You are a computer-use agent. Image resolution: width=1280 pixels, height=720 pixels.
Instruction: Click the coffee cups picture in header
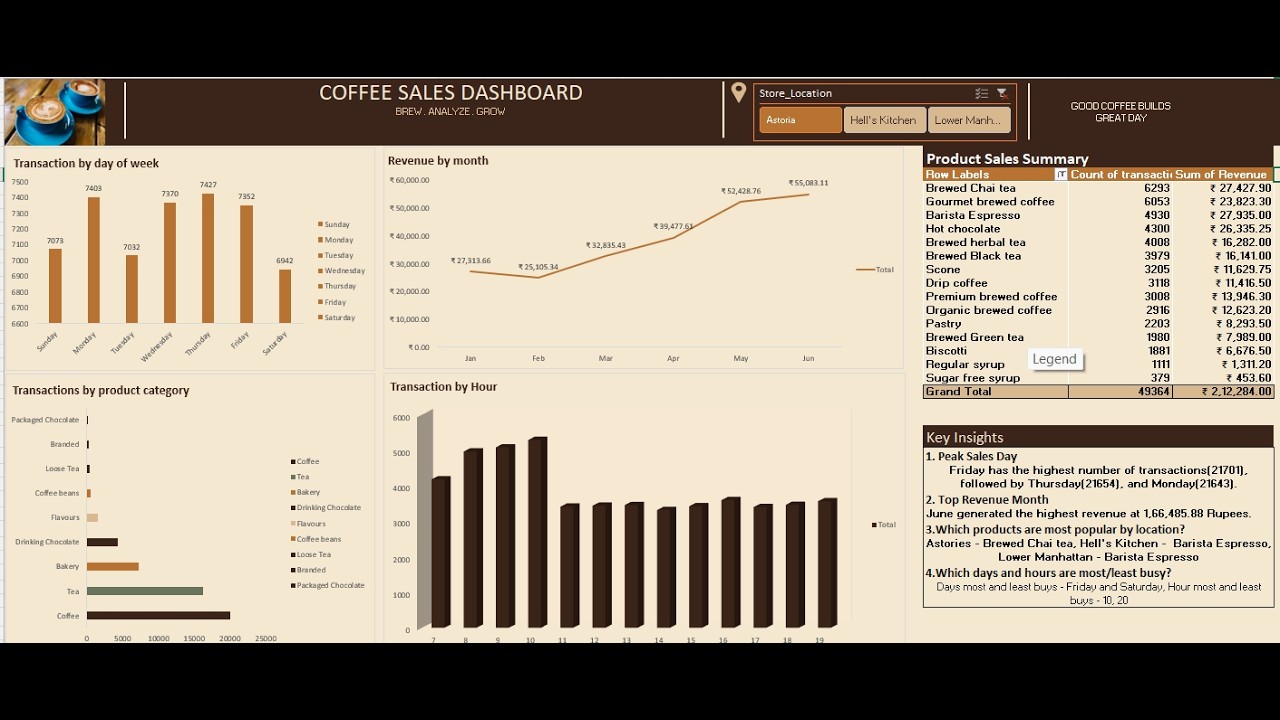[x=54, y=111]
